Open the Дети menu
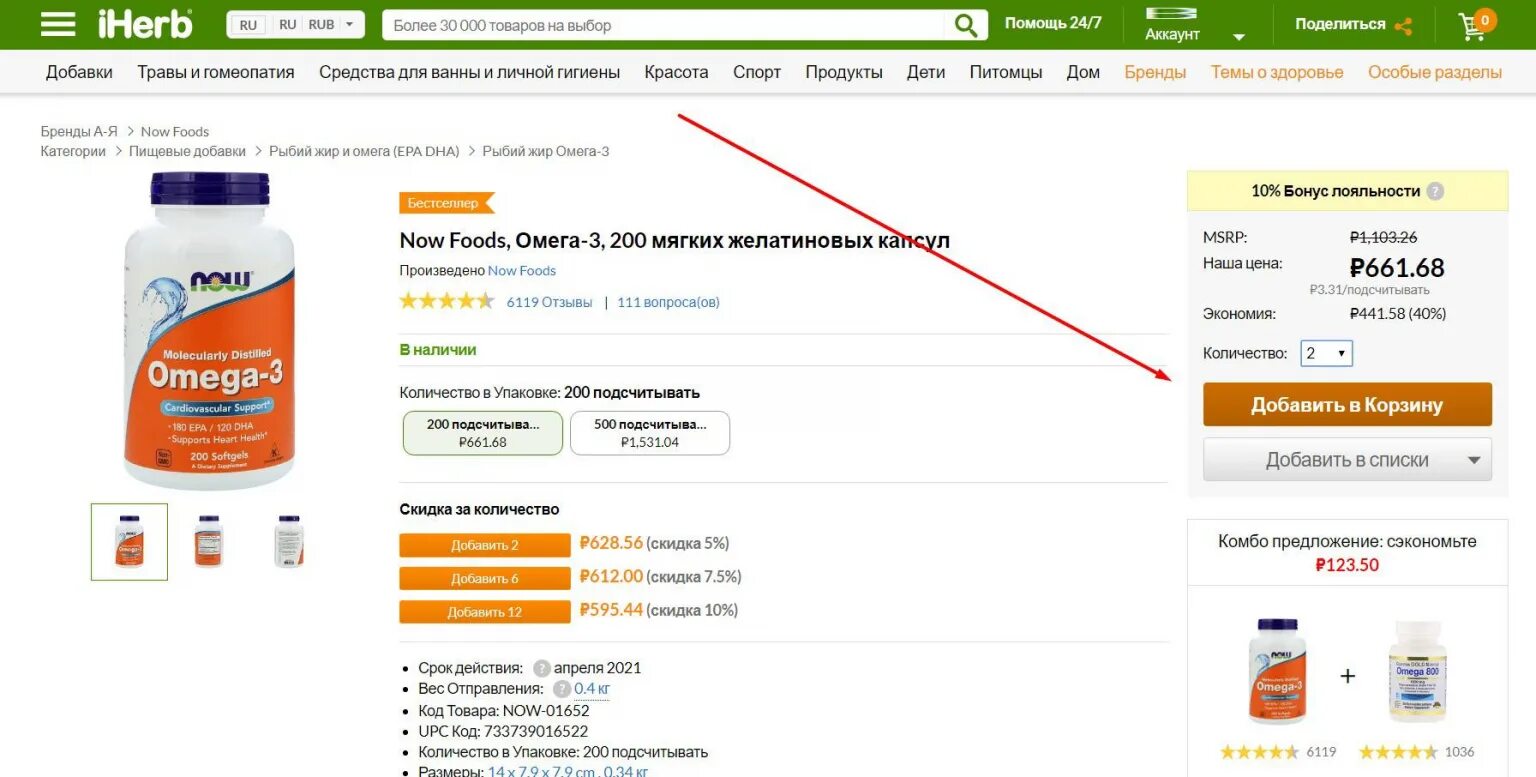This screenshot has height=777, width=1536. pyautogui.click(x=926, y=72)
